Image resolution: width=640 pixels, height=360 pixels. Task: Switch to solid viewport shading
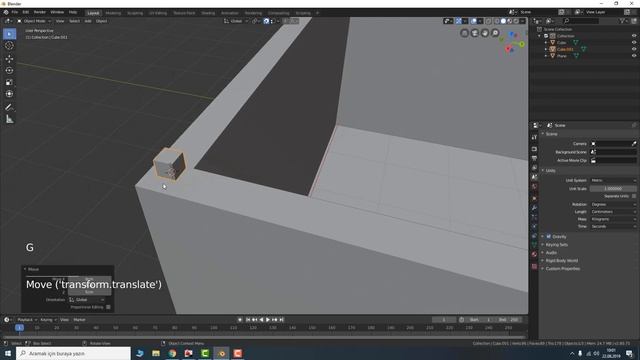pos(503,21)
